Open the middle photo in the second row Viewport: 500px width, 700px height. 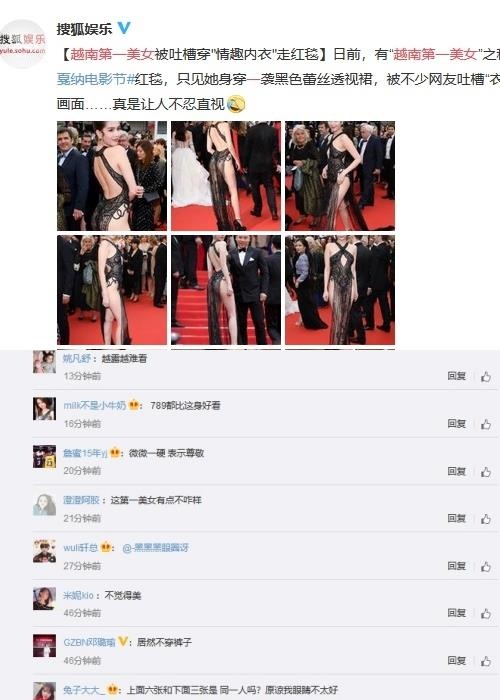226,290
